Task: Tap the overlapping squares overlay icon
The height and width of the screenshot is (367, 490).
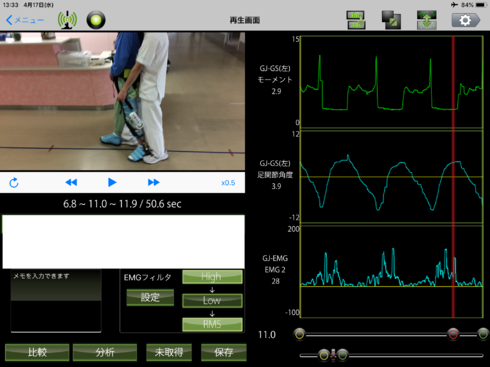Action: tap(391, 20)
